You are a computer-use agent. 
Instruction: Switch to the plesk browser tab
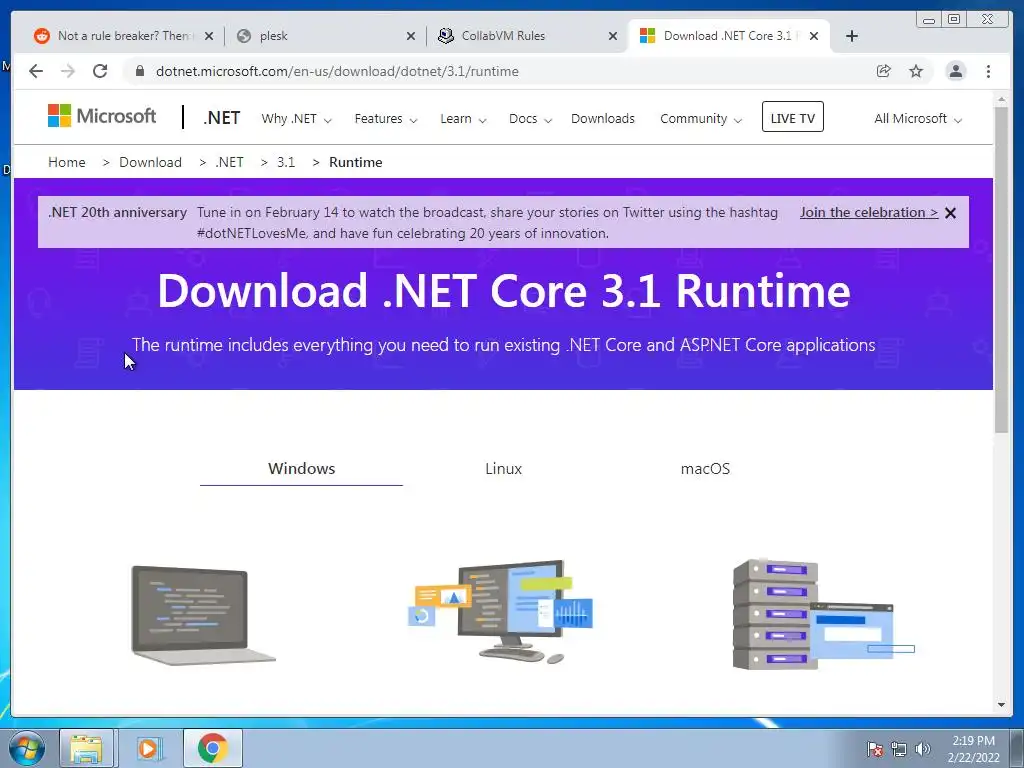(x=325, y=36)
